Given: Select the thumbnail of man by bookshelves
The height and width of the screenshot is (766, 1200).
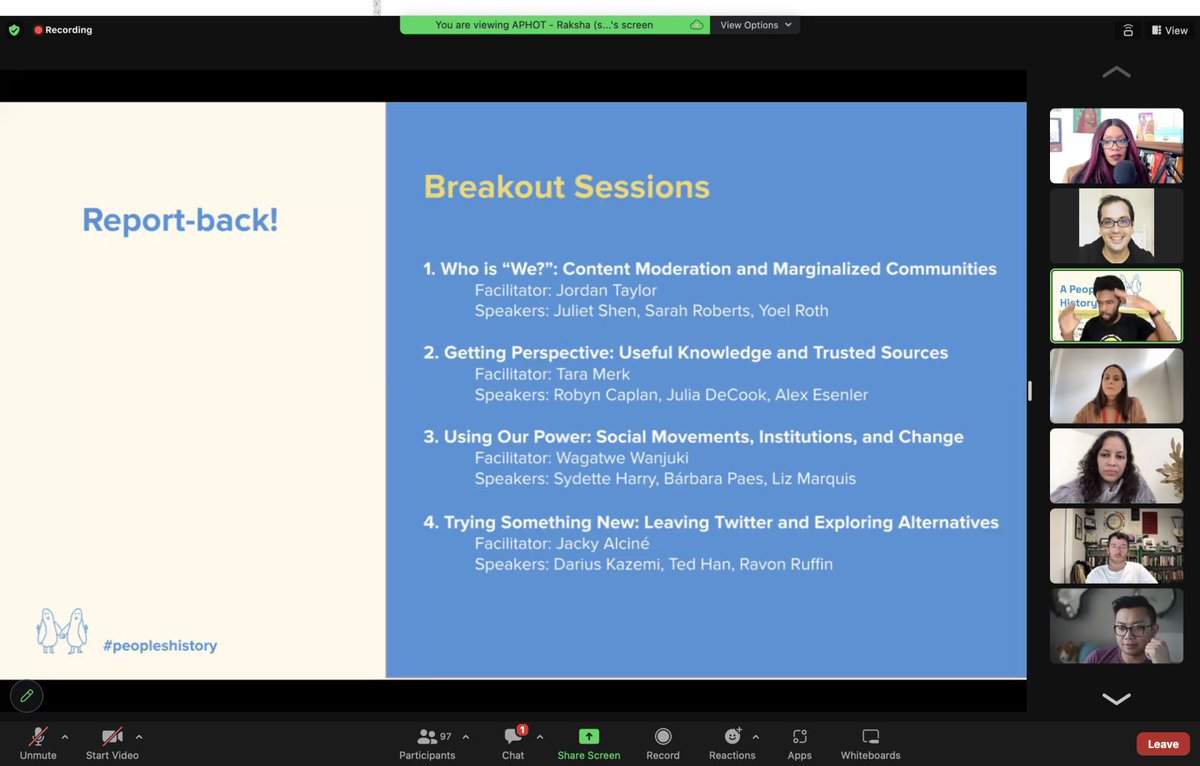Looking at the screenshot, I should point(1116,546).
